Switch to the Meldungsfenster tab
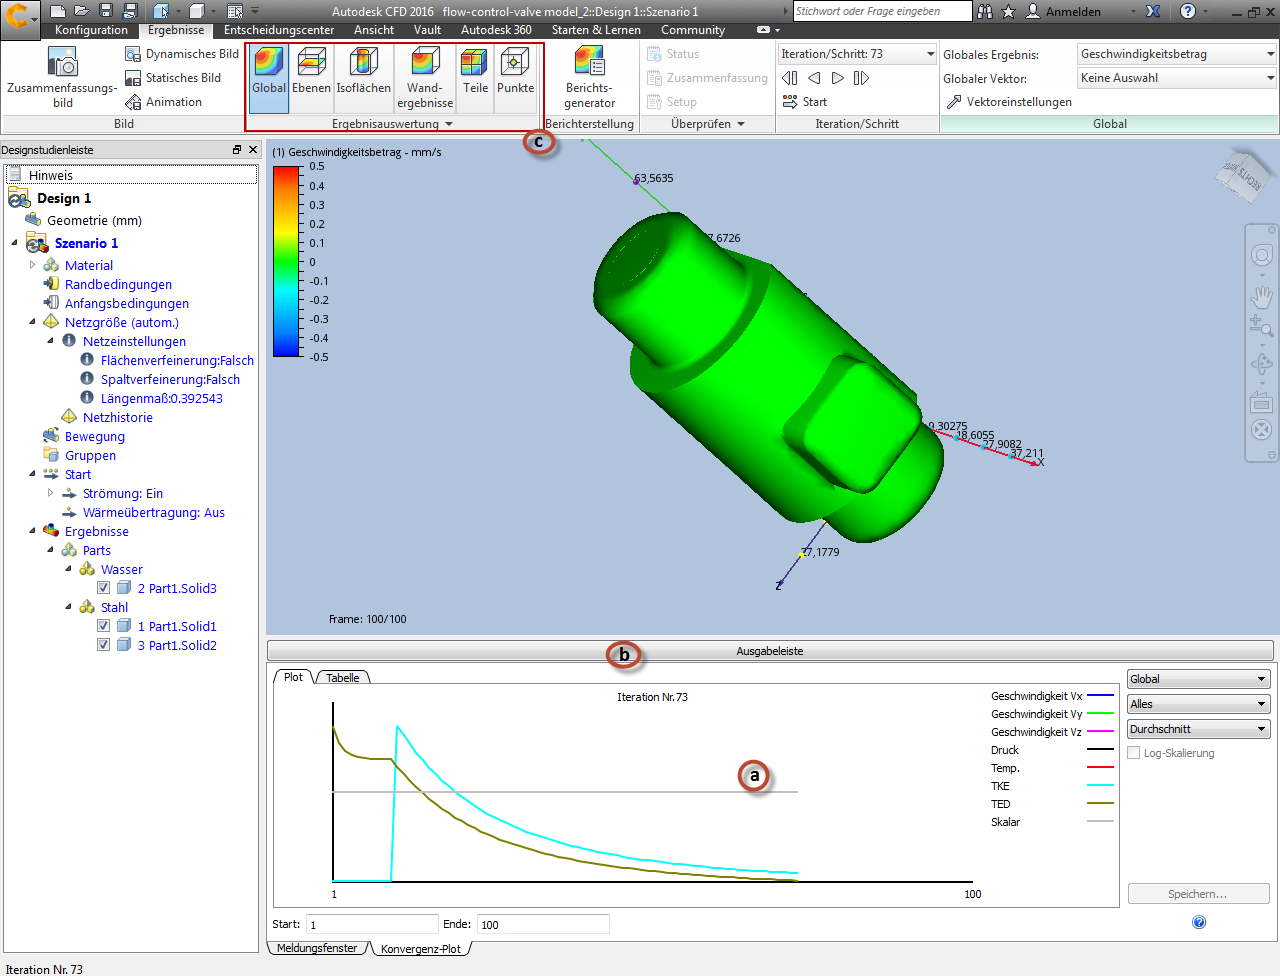This screenshot has height=976, width=1280. click(317, 948)
